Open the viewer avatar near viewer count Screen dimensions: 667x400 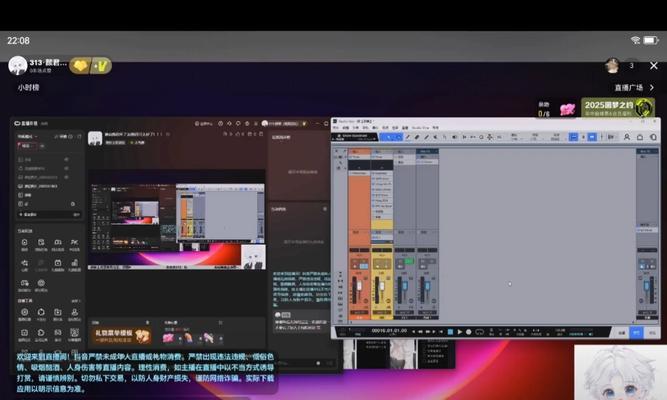[612, 66]
